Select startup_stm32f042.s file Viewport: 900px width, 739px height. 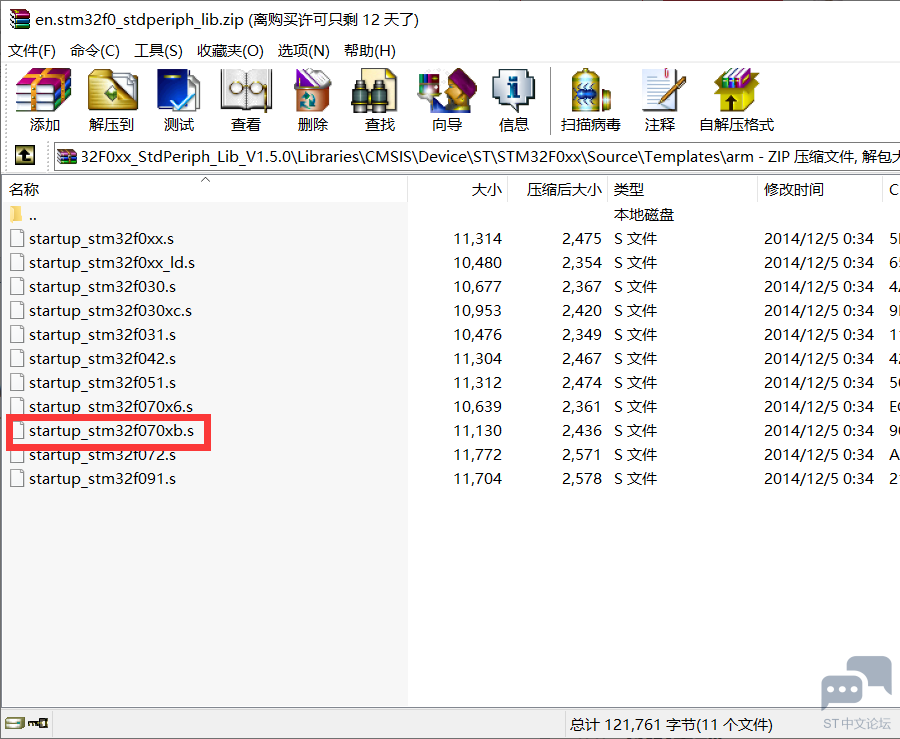coord(102,359)
